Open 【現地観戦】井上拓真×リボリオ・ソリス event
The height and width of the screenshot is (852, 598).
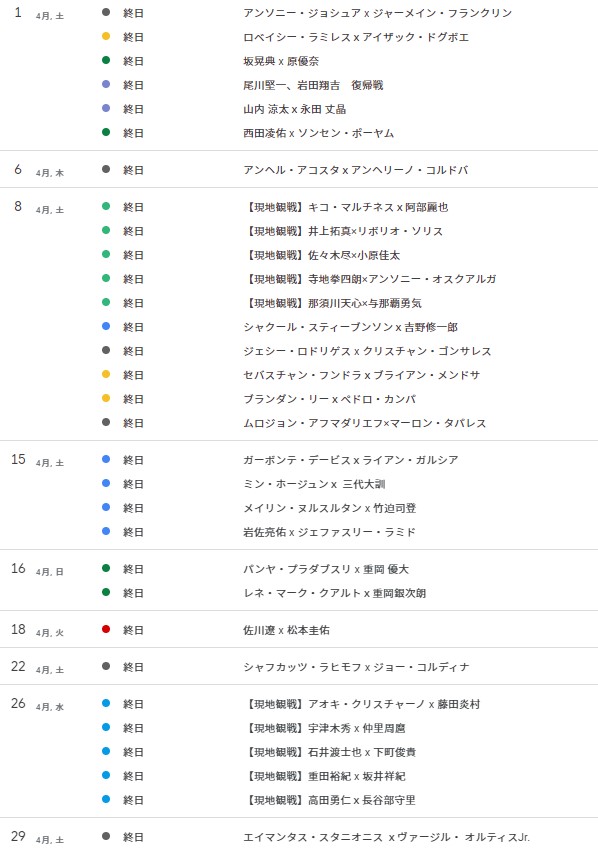pyautogui.click(x=343, y=231)
